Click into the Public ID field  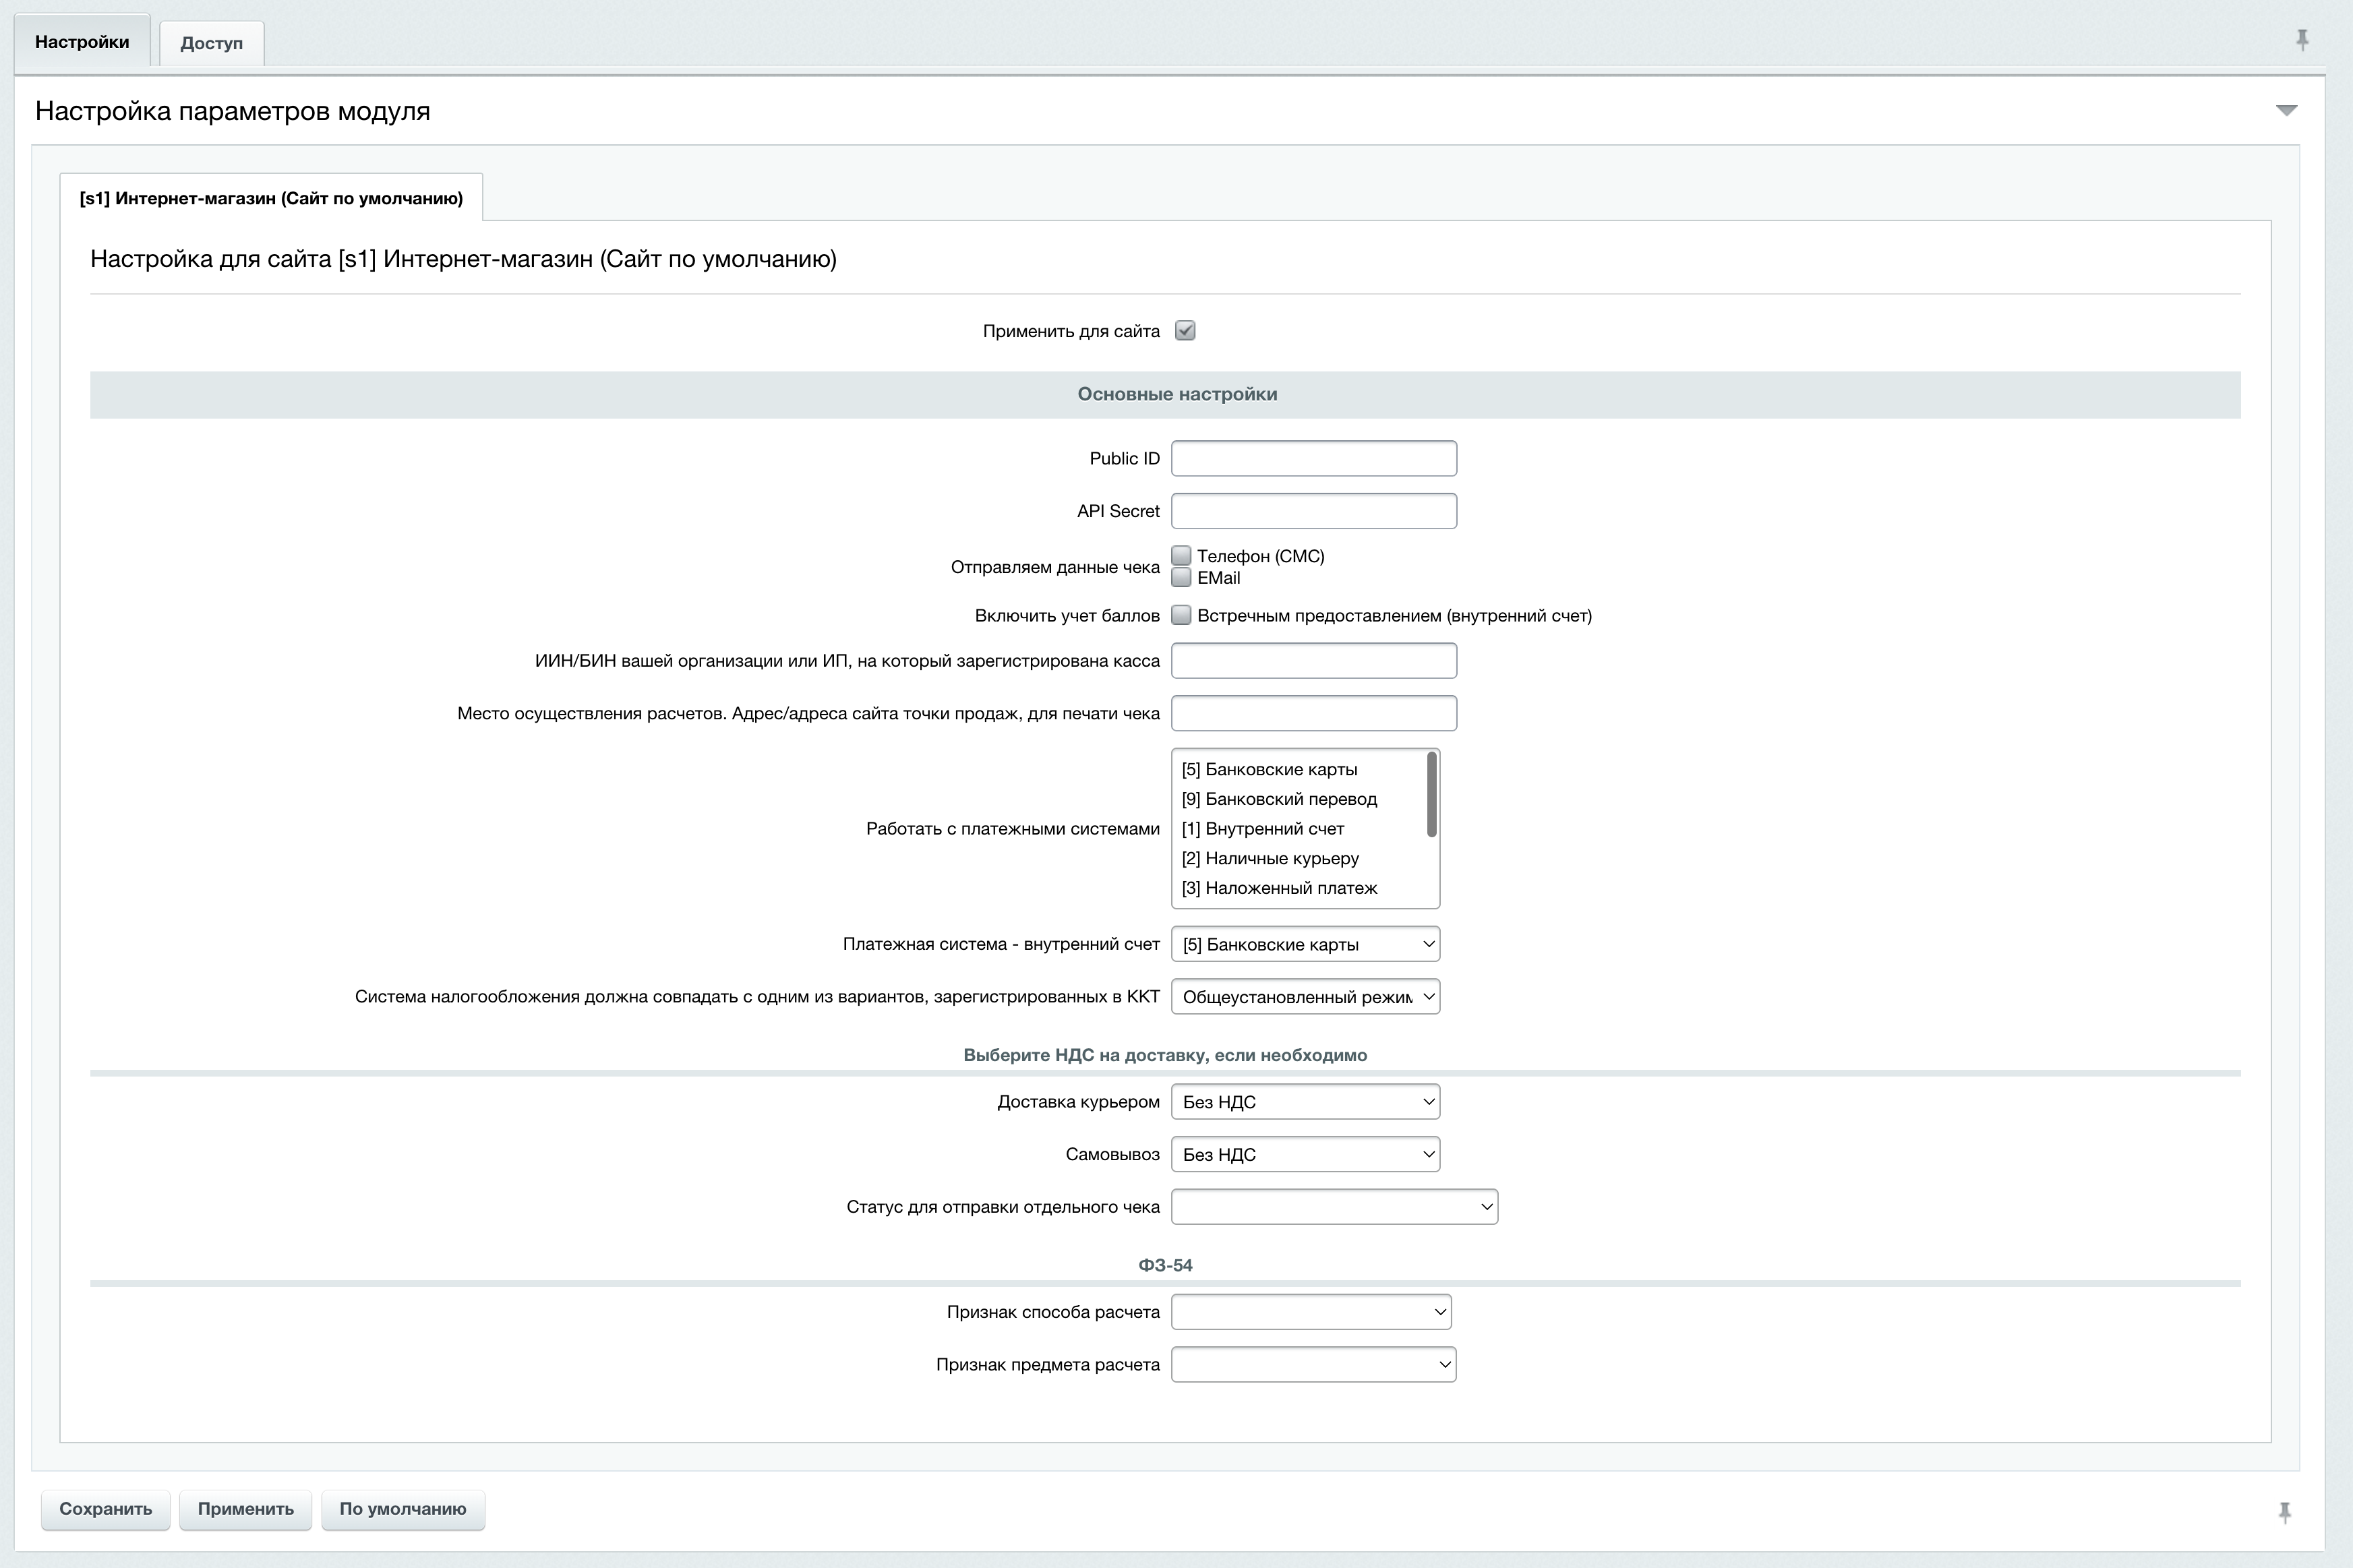pos(1313,459)
